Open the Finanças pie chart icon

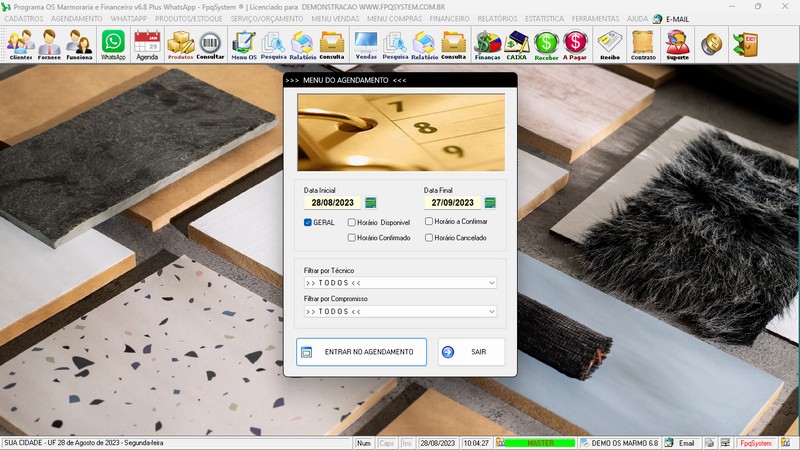click(487, 44)
